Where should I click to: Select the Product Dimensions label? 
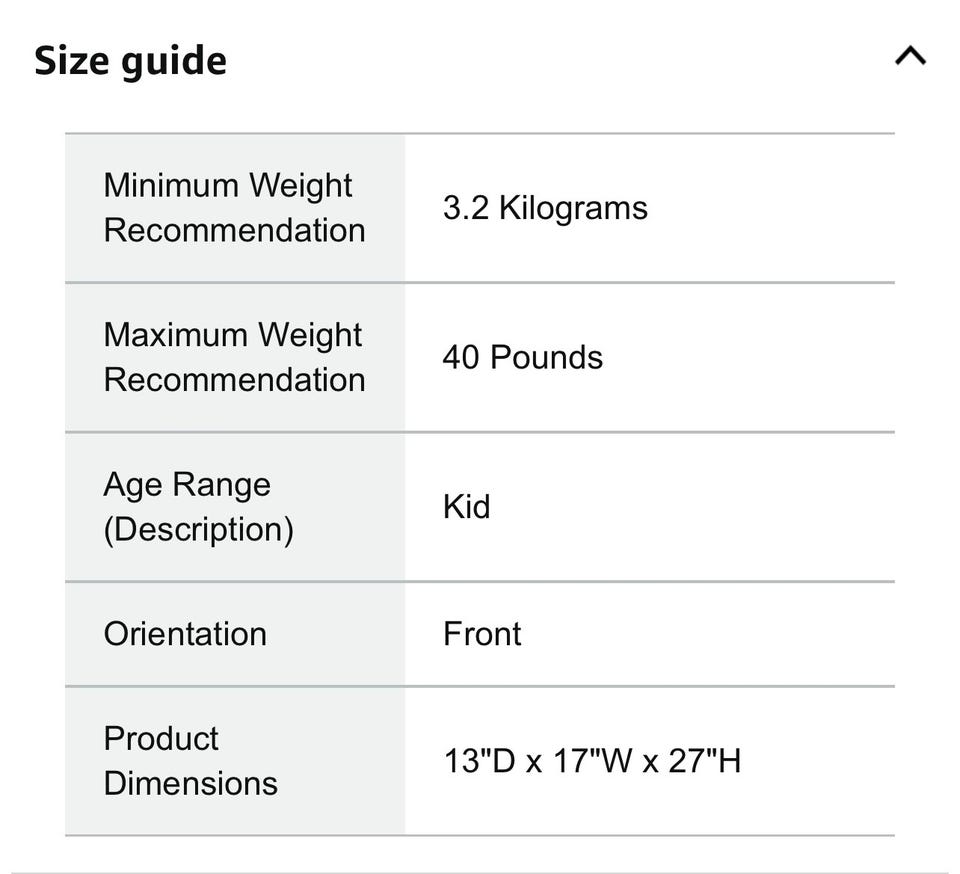point(190,760)
